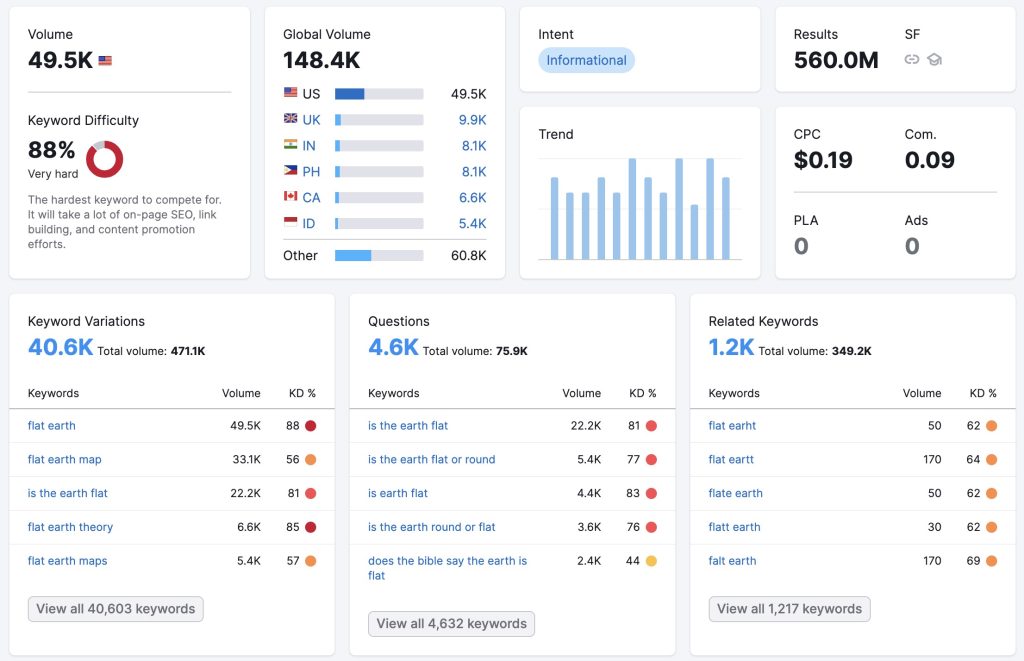Open the 1.2K related keywords count
Image resolution: width=1024 pixels, height=661 pixels.
tap(731, 347)
